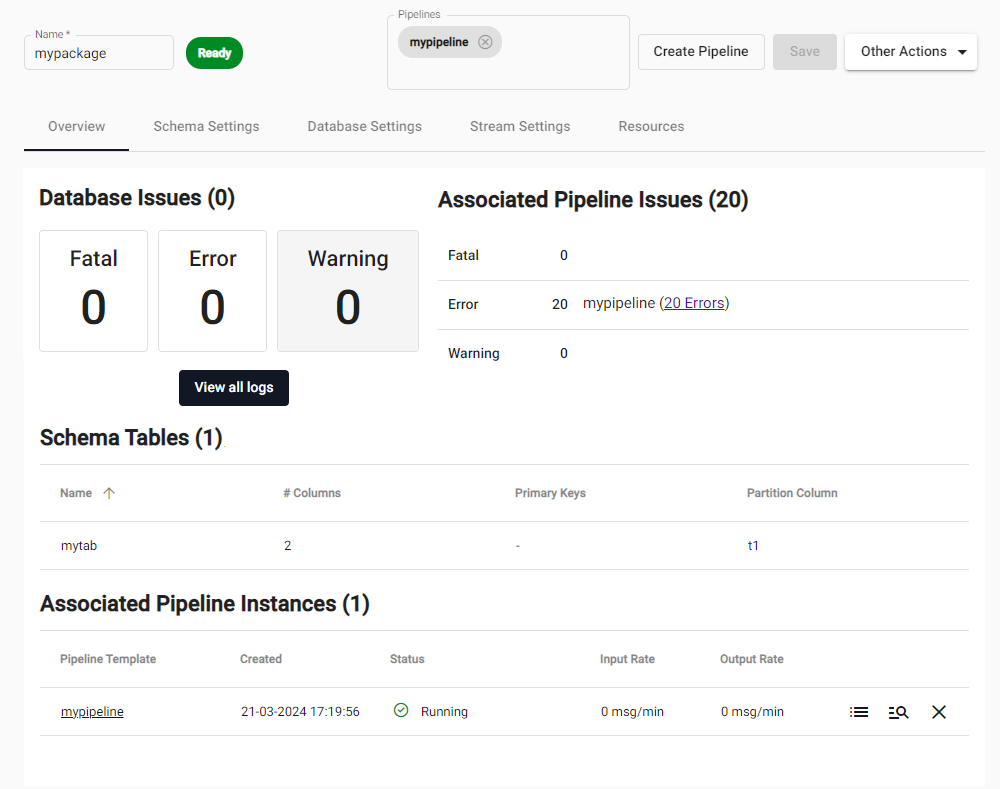Click the Create Pipeline button

pos(701,52)
